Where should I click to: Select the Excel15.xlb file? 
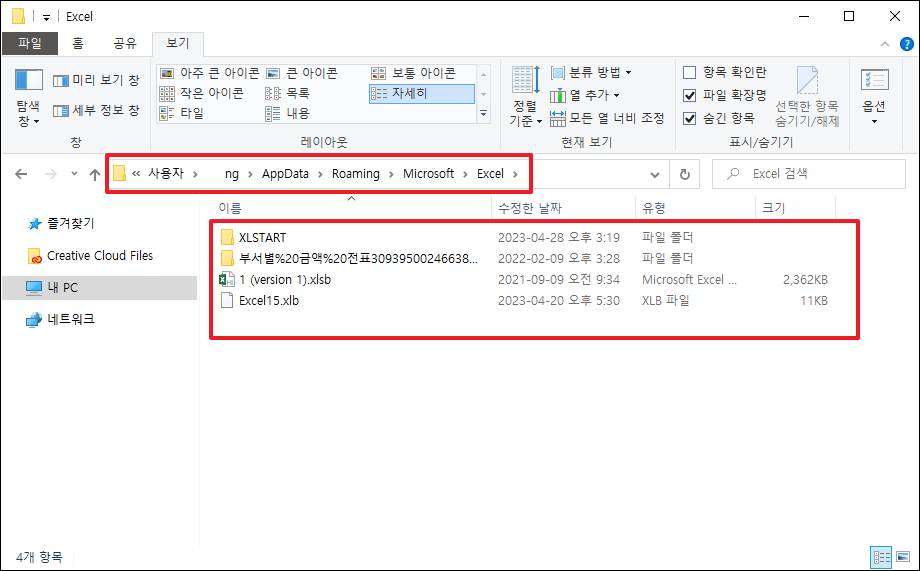[x=260, y=301]
